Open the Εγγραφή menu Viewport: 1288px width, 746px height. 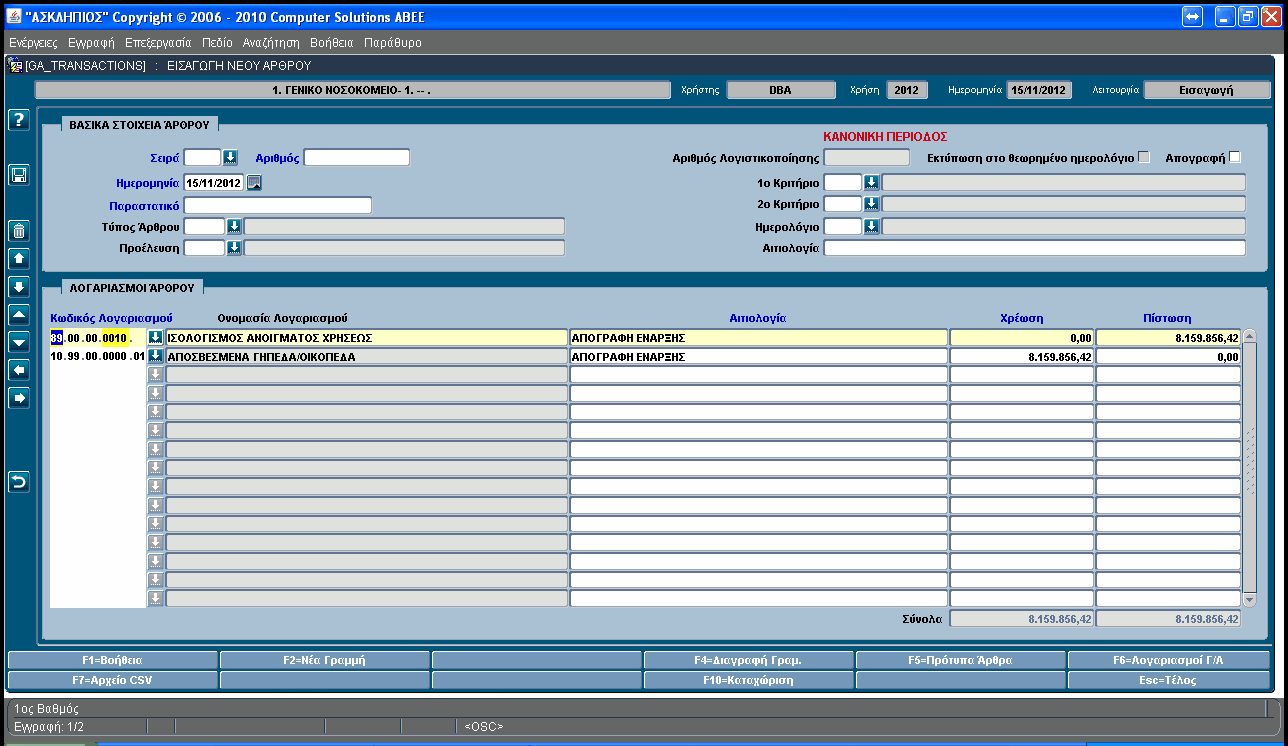(92, 43)
